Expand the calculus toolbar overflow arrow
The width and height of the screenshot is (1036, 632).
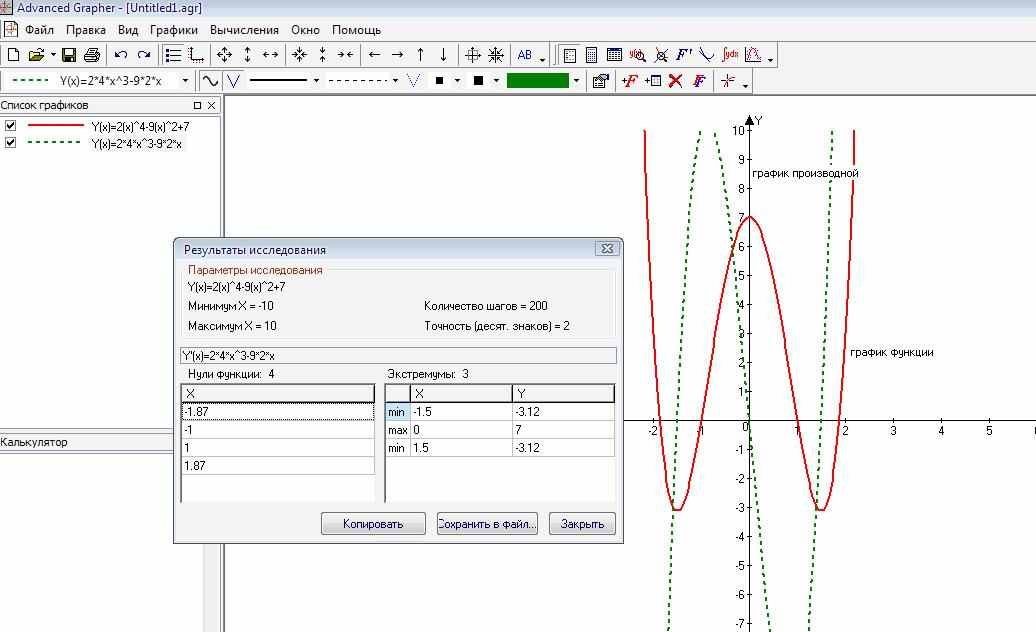click(x=770, y=59)
